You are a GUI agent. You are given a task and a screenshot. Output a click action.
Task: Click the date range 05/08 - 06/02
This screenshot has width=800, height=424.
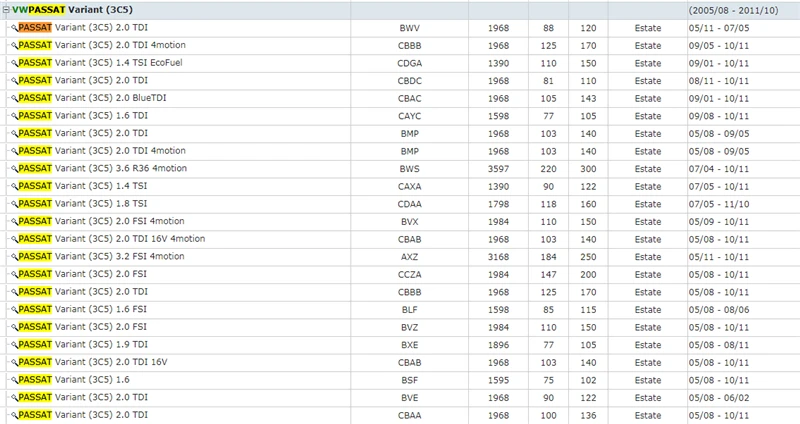pos(719,397)
